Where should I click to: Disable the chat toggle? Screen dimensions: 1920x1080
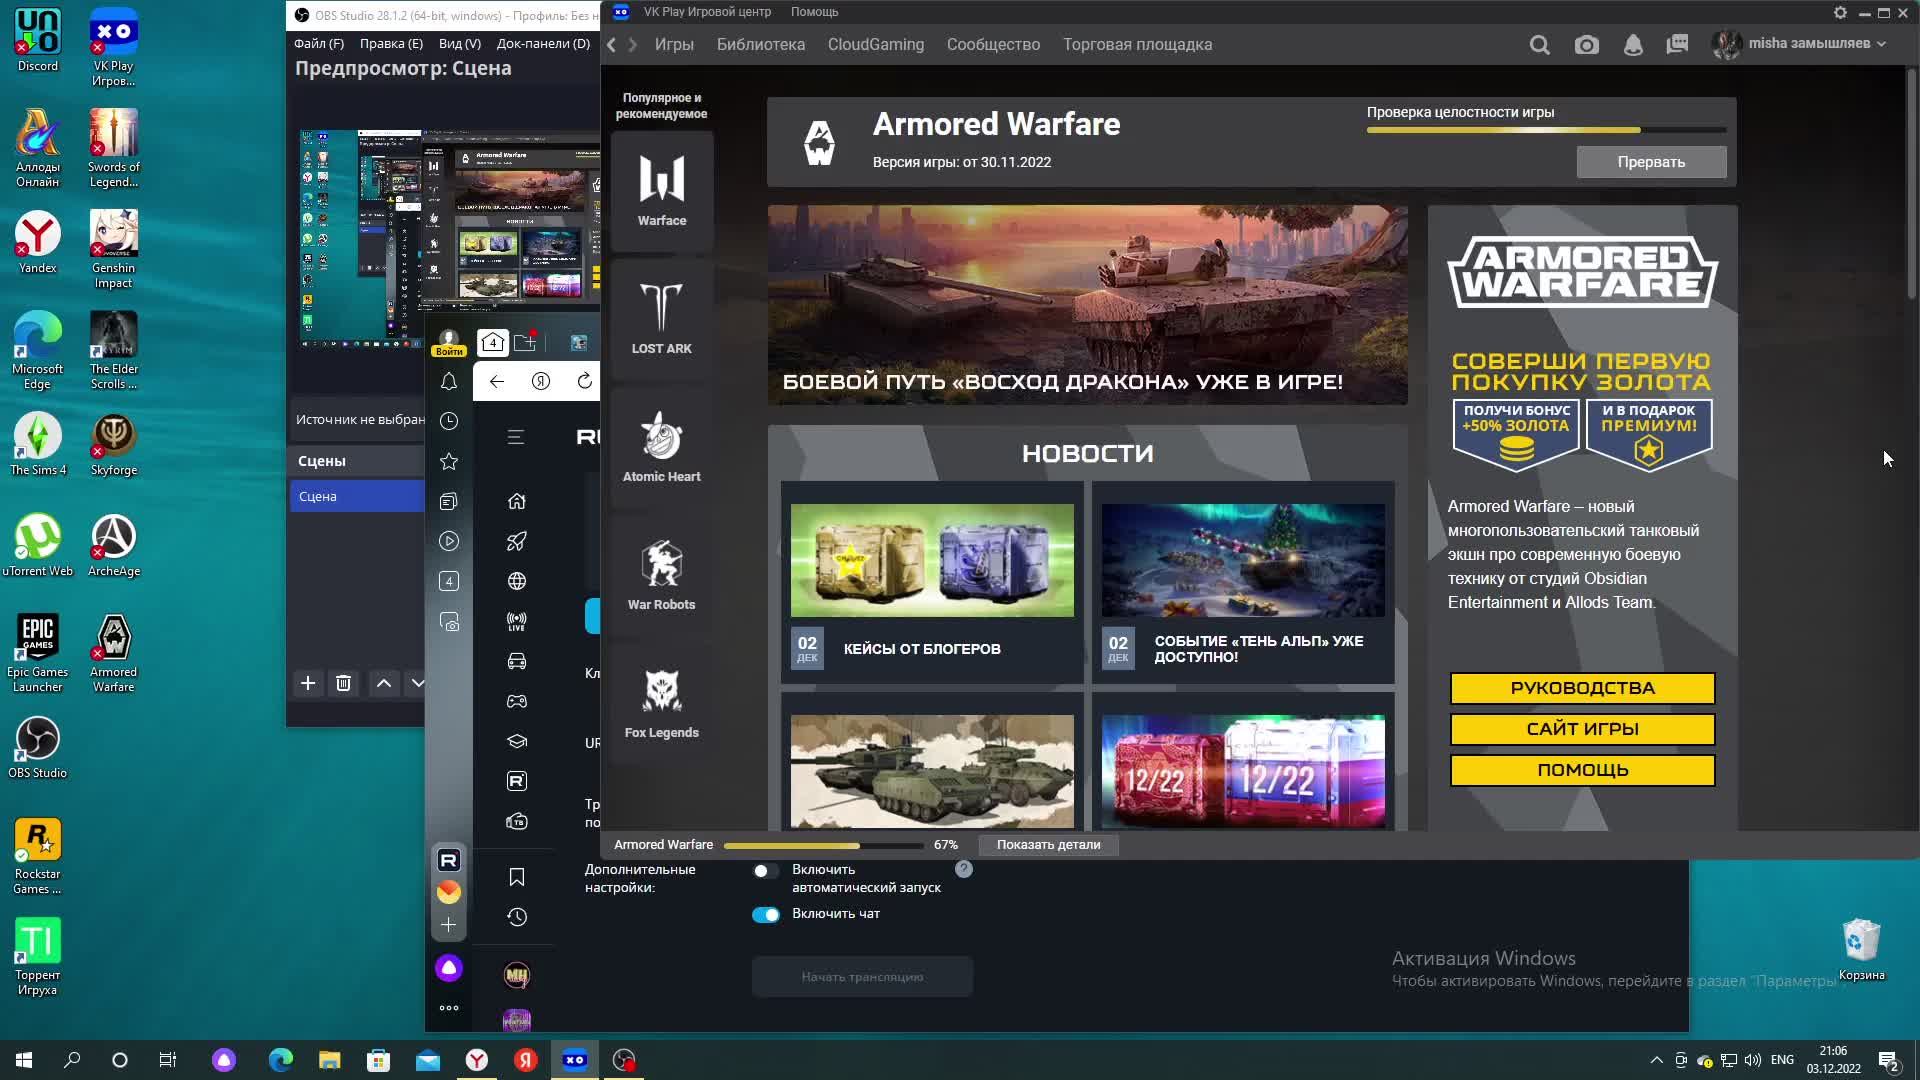coord(765,915)
